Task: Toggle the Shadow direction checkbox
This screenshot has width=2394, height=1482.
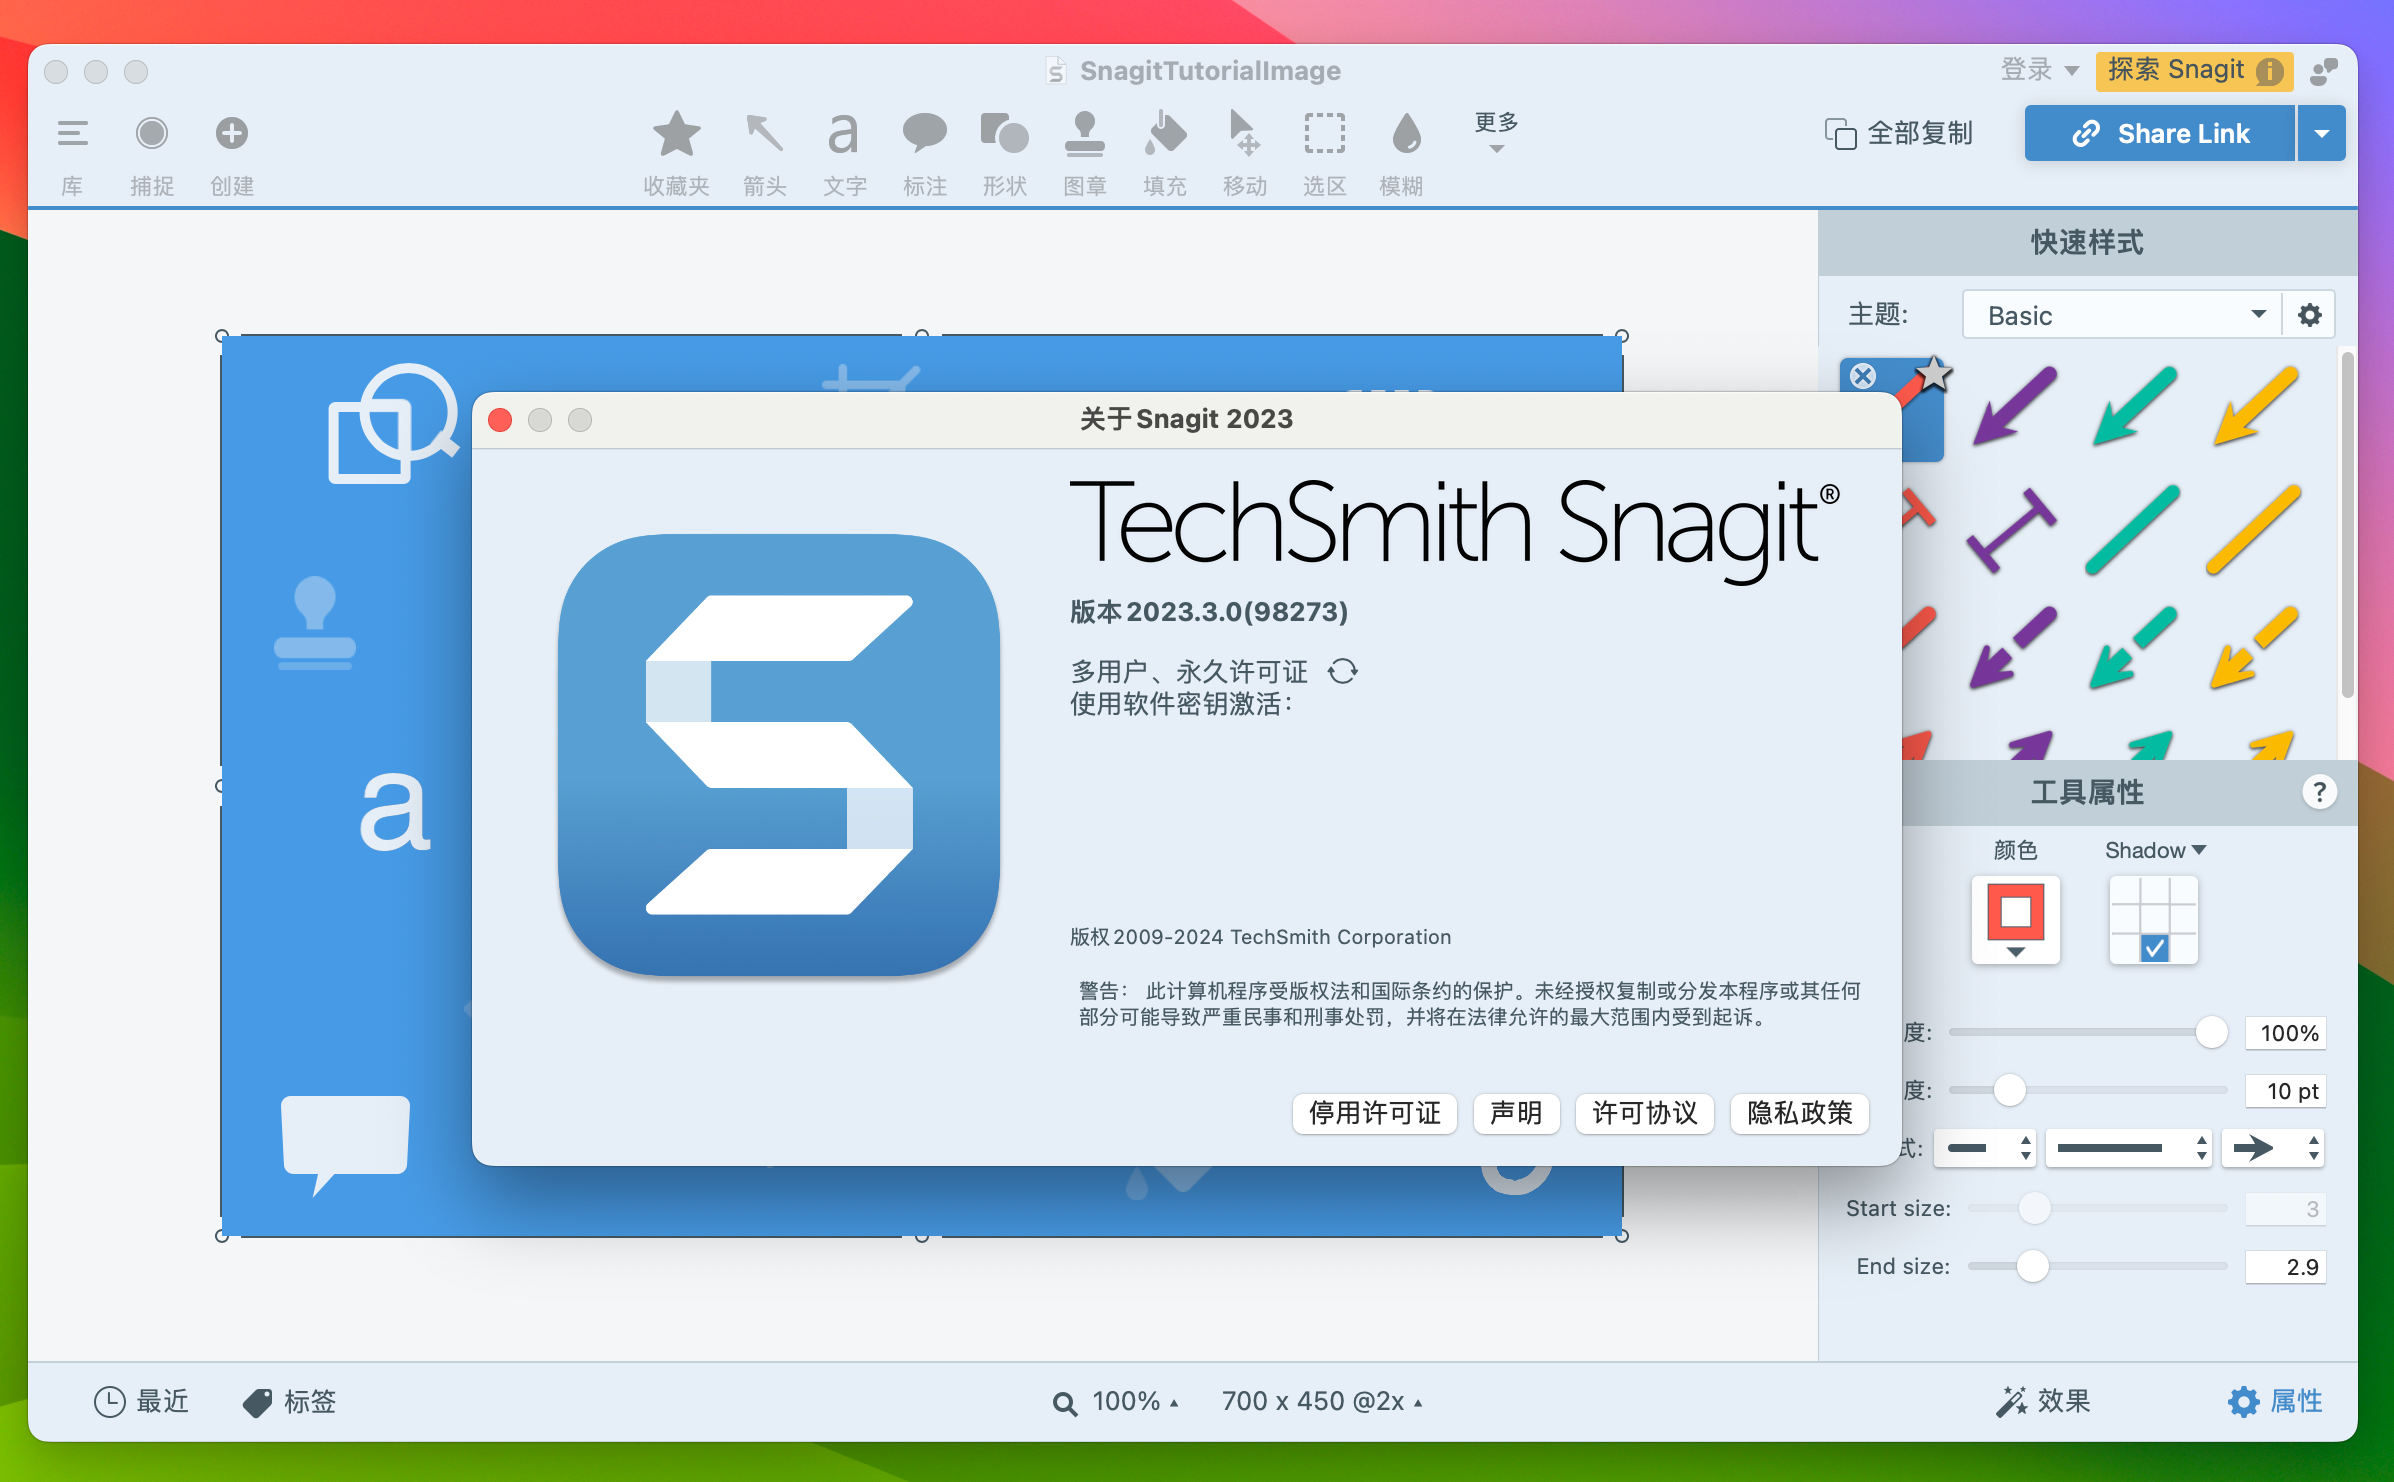Action: 2154,947
